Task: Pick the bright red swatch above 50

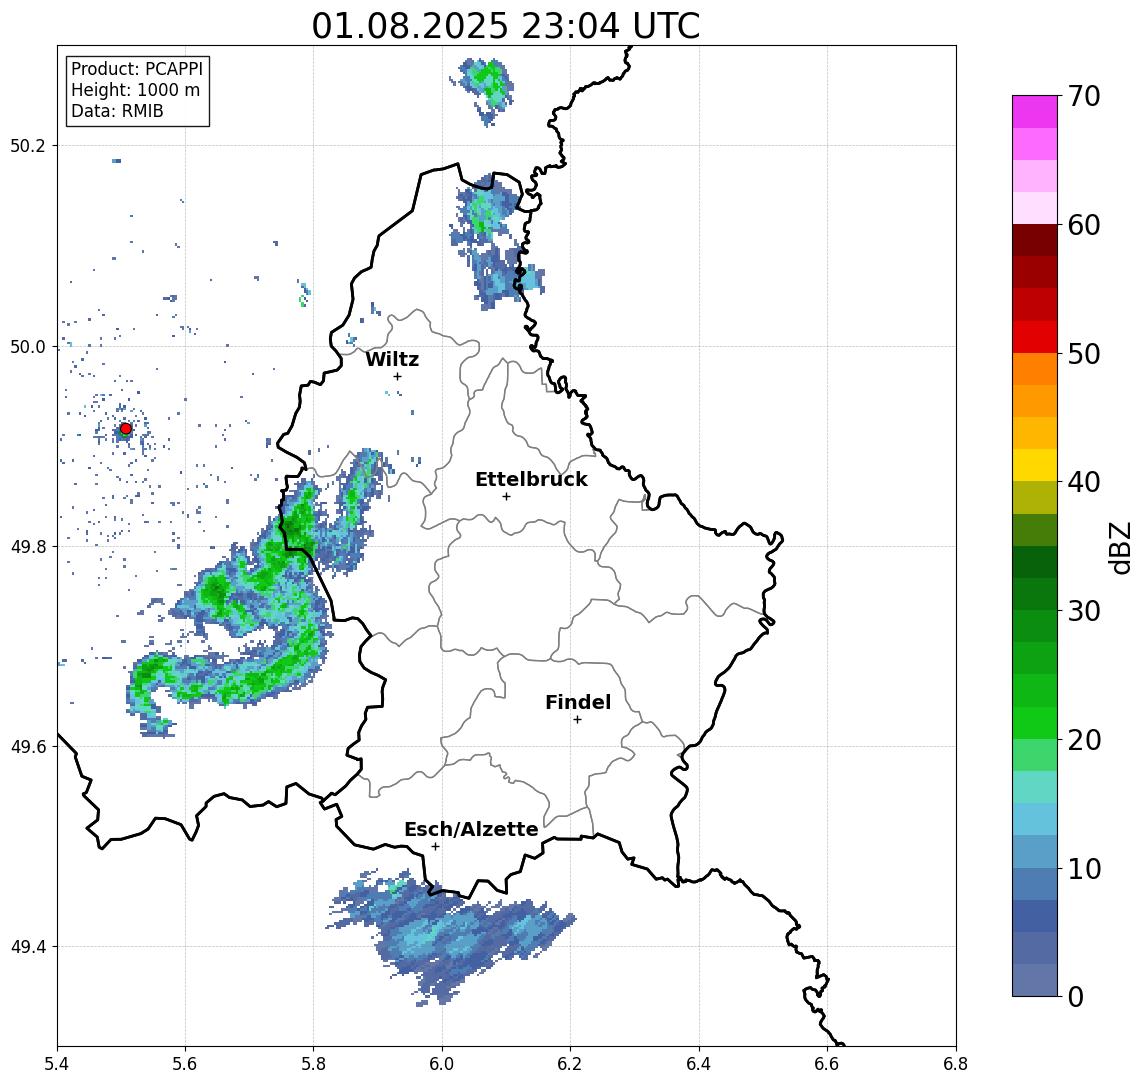Action: pos(1035,337)
